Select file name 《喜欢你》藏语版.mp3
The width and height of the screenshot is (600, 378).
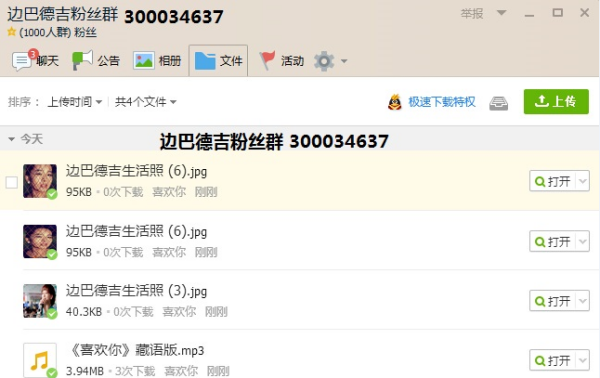[x=136, y=350]
